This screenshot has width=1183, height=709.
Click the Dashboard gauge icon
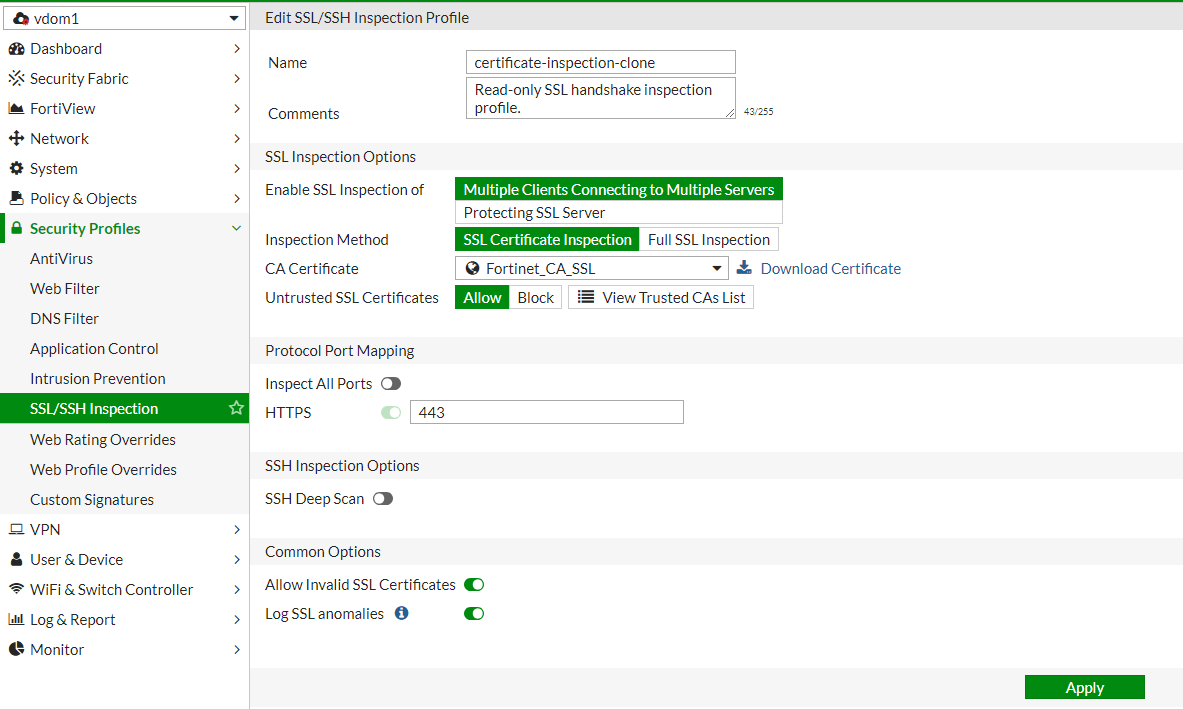pos(17,48)
